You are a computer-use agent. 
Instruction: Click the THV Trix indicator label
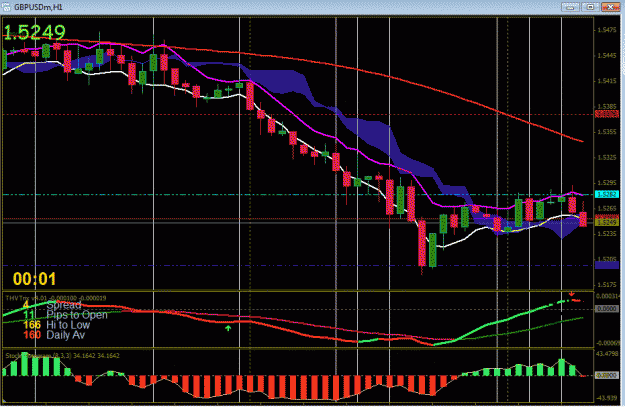coord(56,298)
